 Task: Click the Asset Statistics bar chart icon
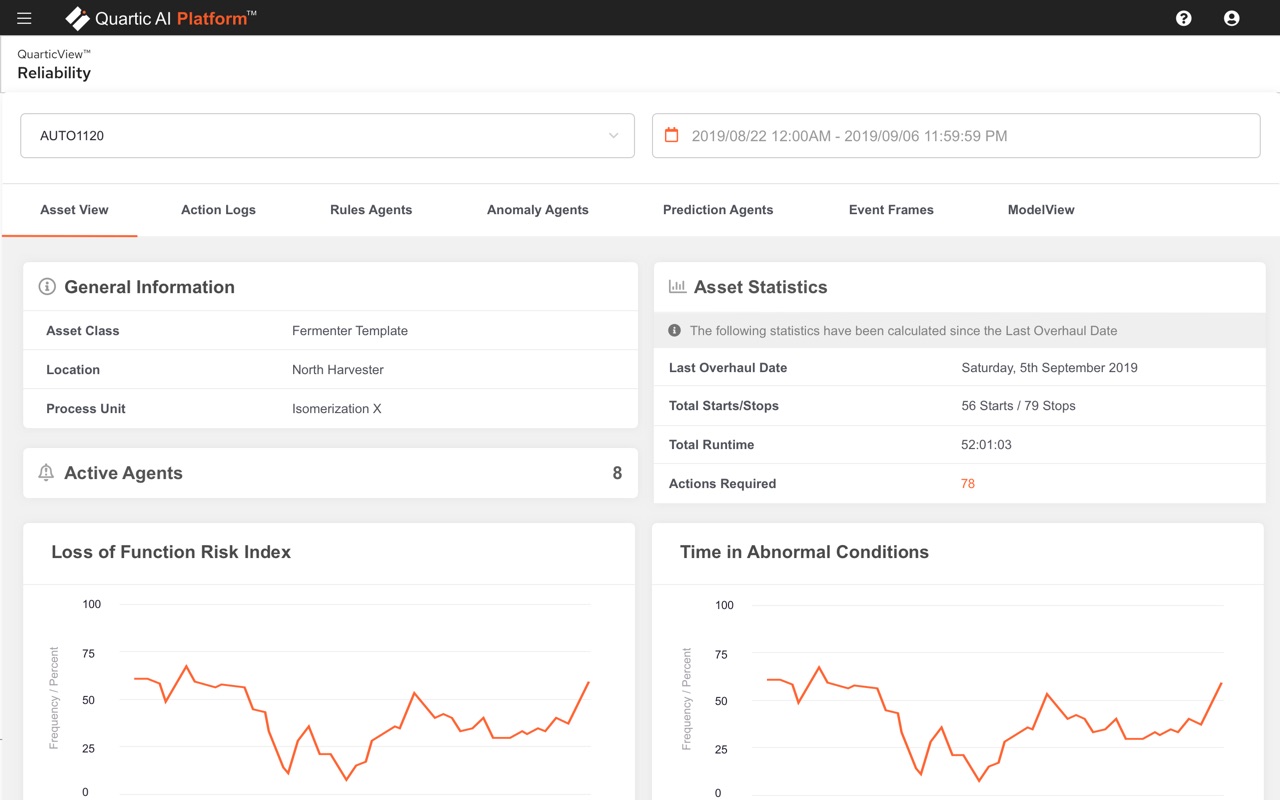[677, 287]
